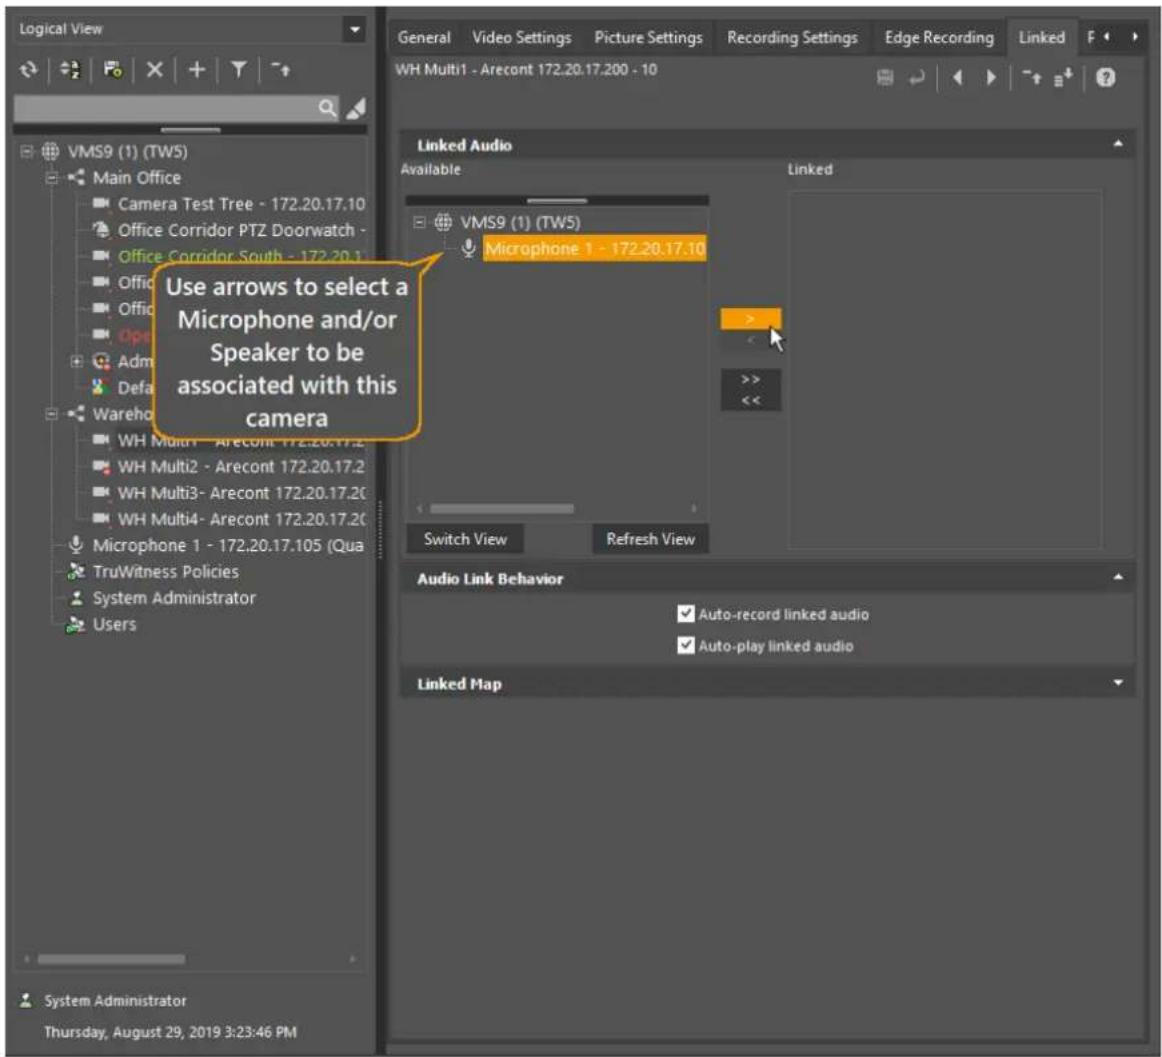Open the Logical View dropdown
This screenshot has width=1162, height=1057.
click(x=355, y=30)
